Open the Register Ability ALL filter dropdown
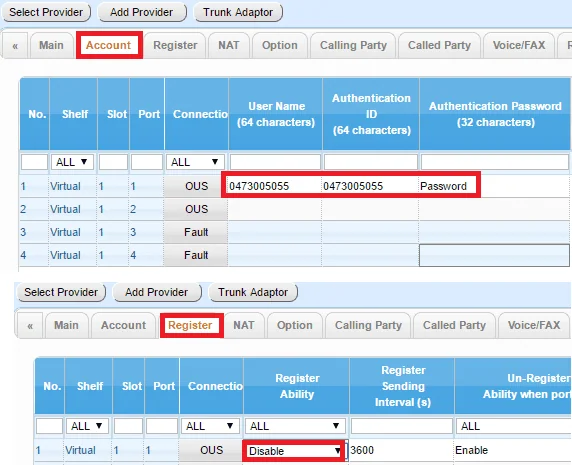 [295, 426]
